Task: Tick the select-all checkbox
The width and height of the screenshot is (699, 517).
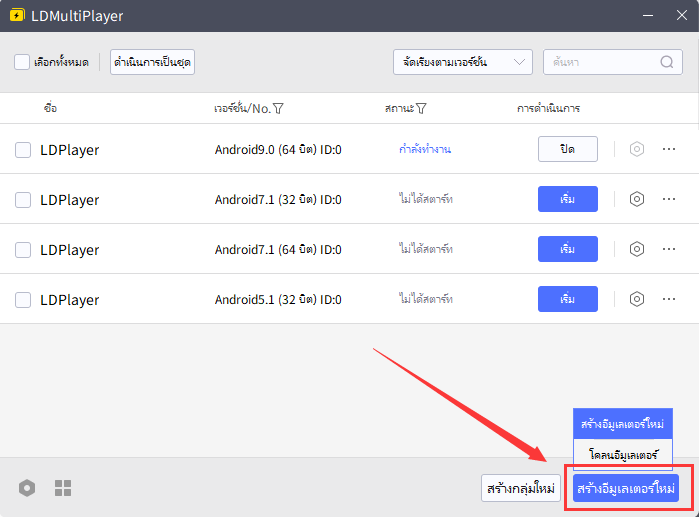Action: click(22, 62)
